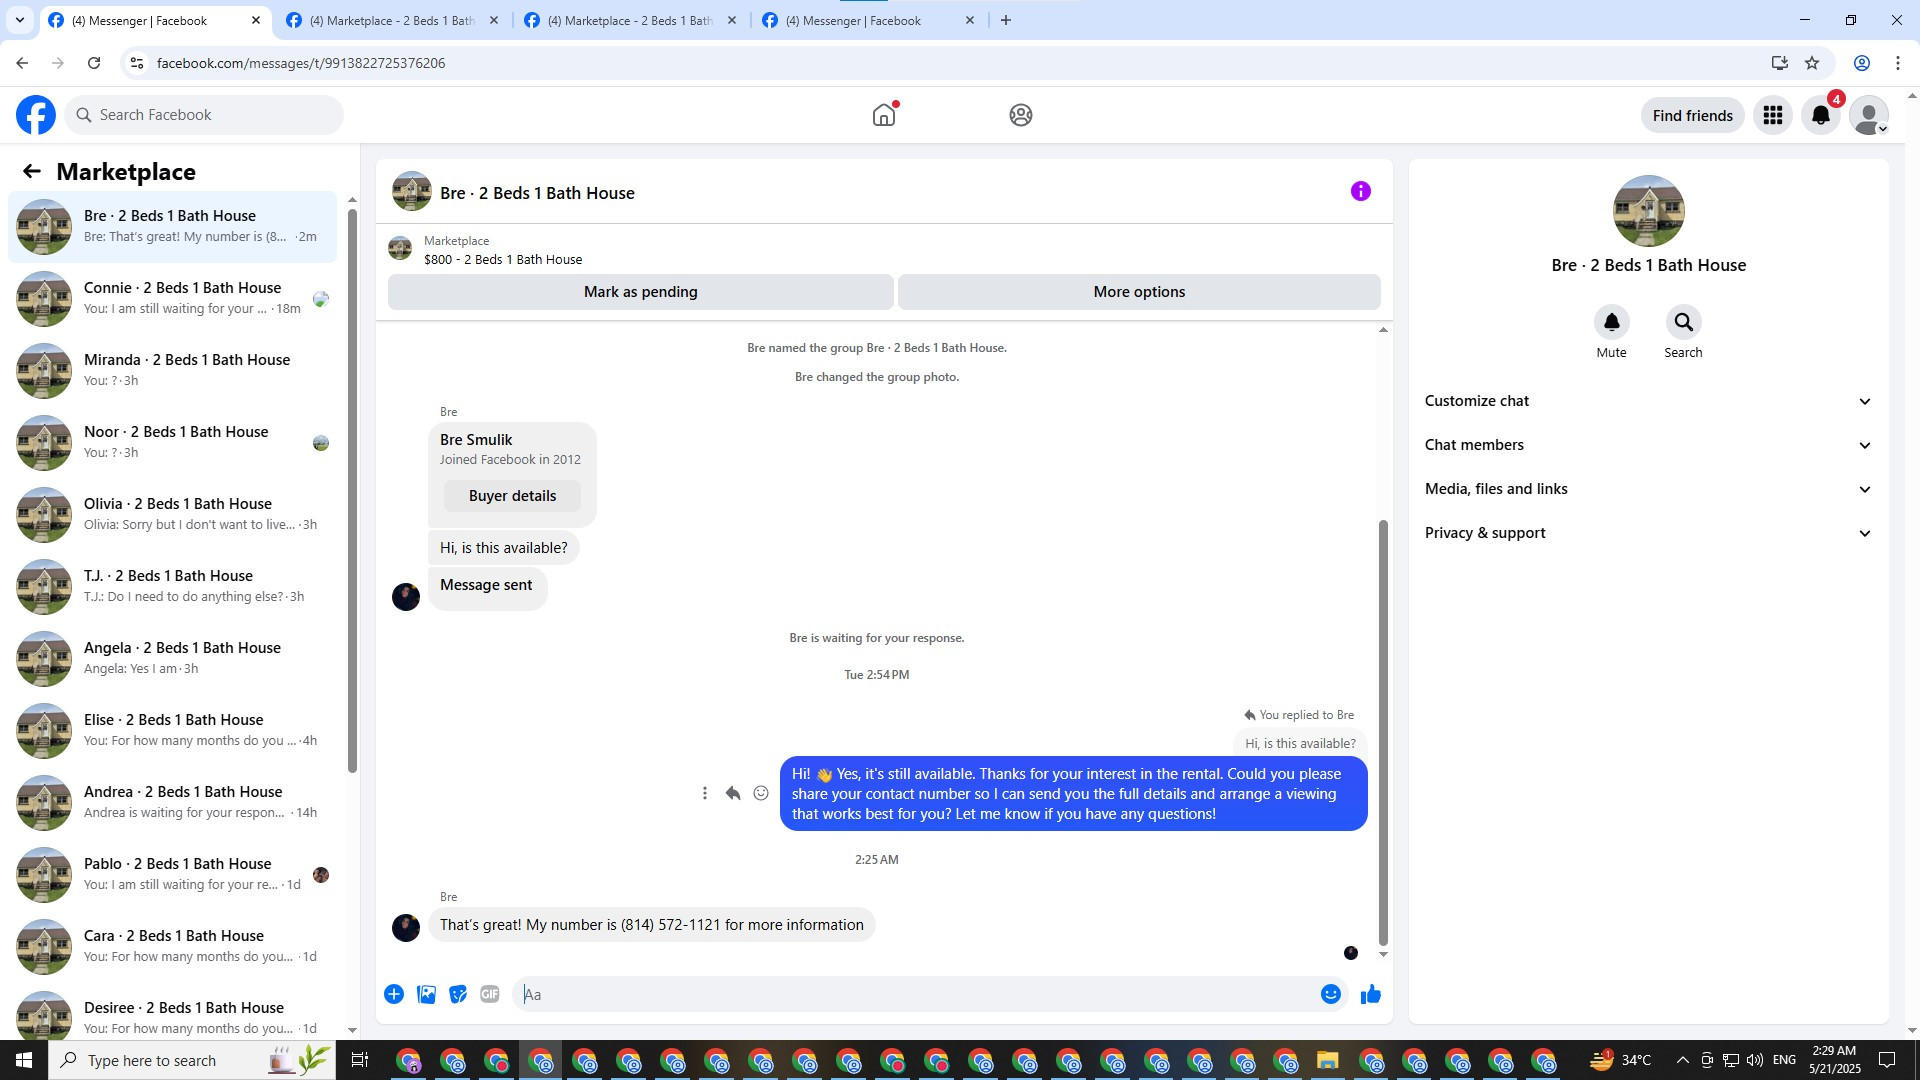Image resolution: width=1920 pixels, height=1080 pixels.
Task: Switch to third Marketplace browser tab
Action: pos(631,20)
